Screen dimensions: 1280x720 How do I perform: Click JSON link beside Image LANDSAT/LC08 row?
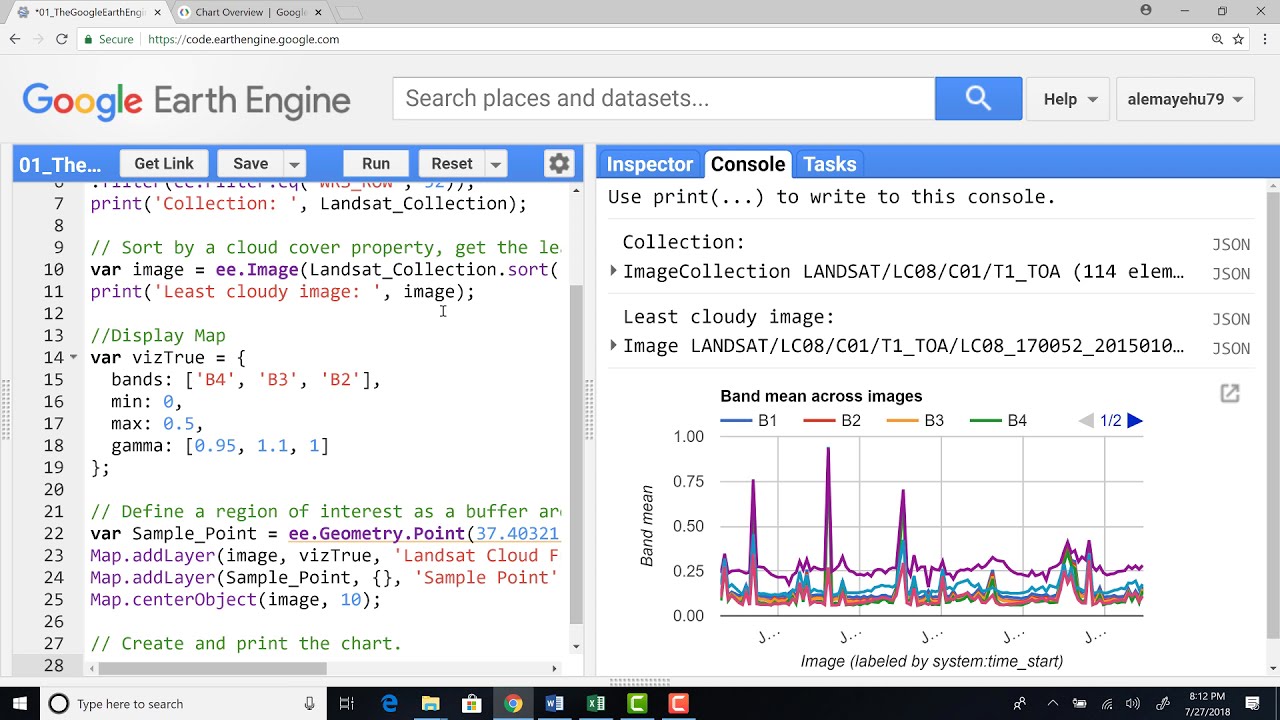pos(1231,348)
